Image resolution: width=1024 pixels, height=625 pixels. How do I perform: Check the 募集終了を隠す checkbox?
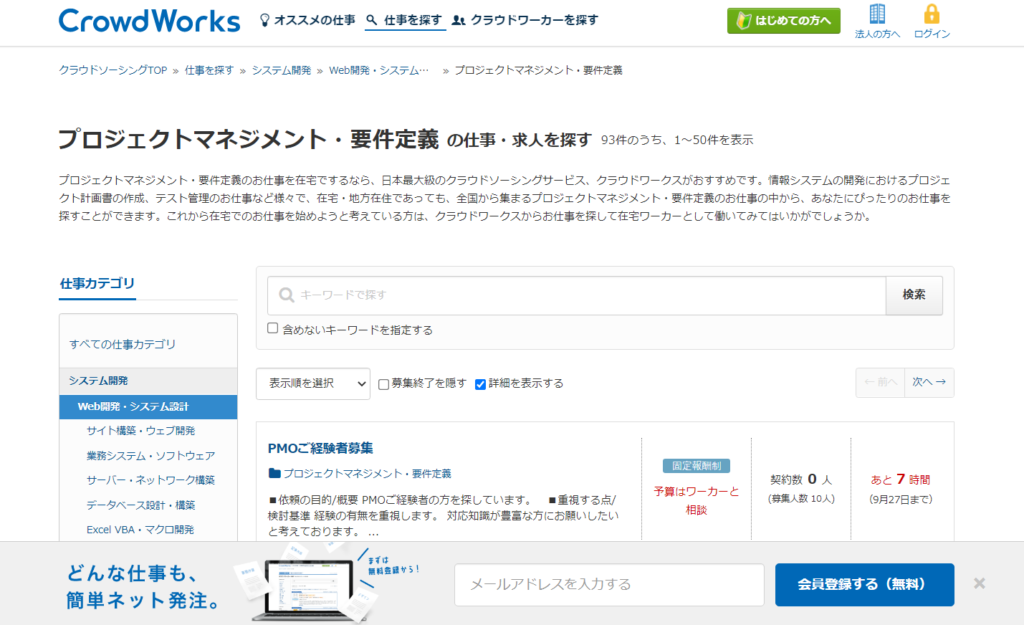383,383
